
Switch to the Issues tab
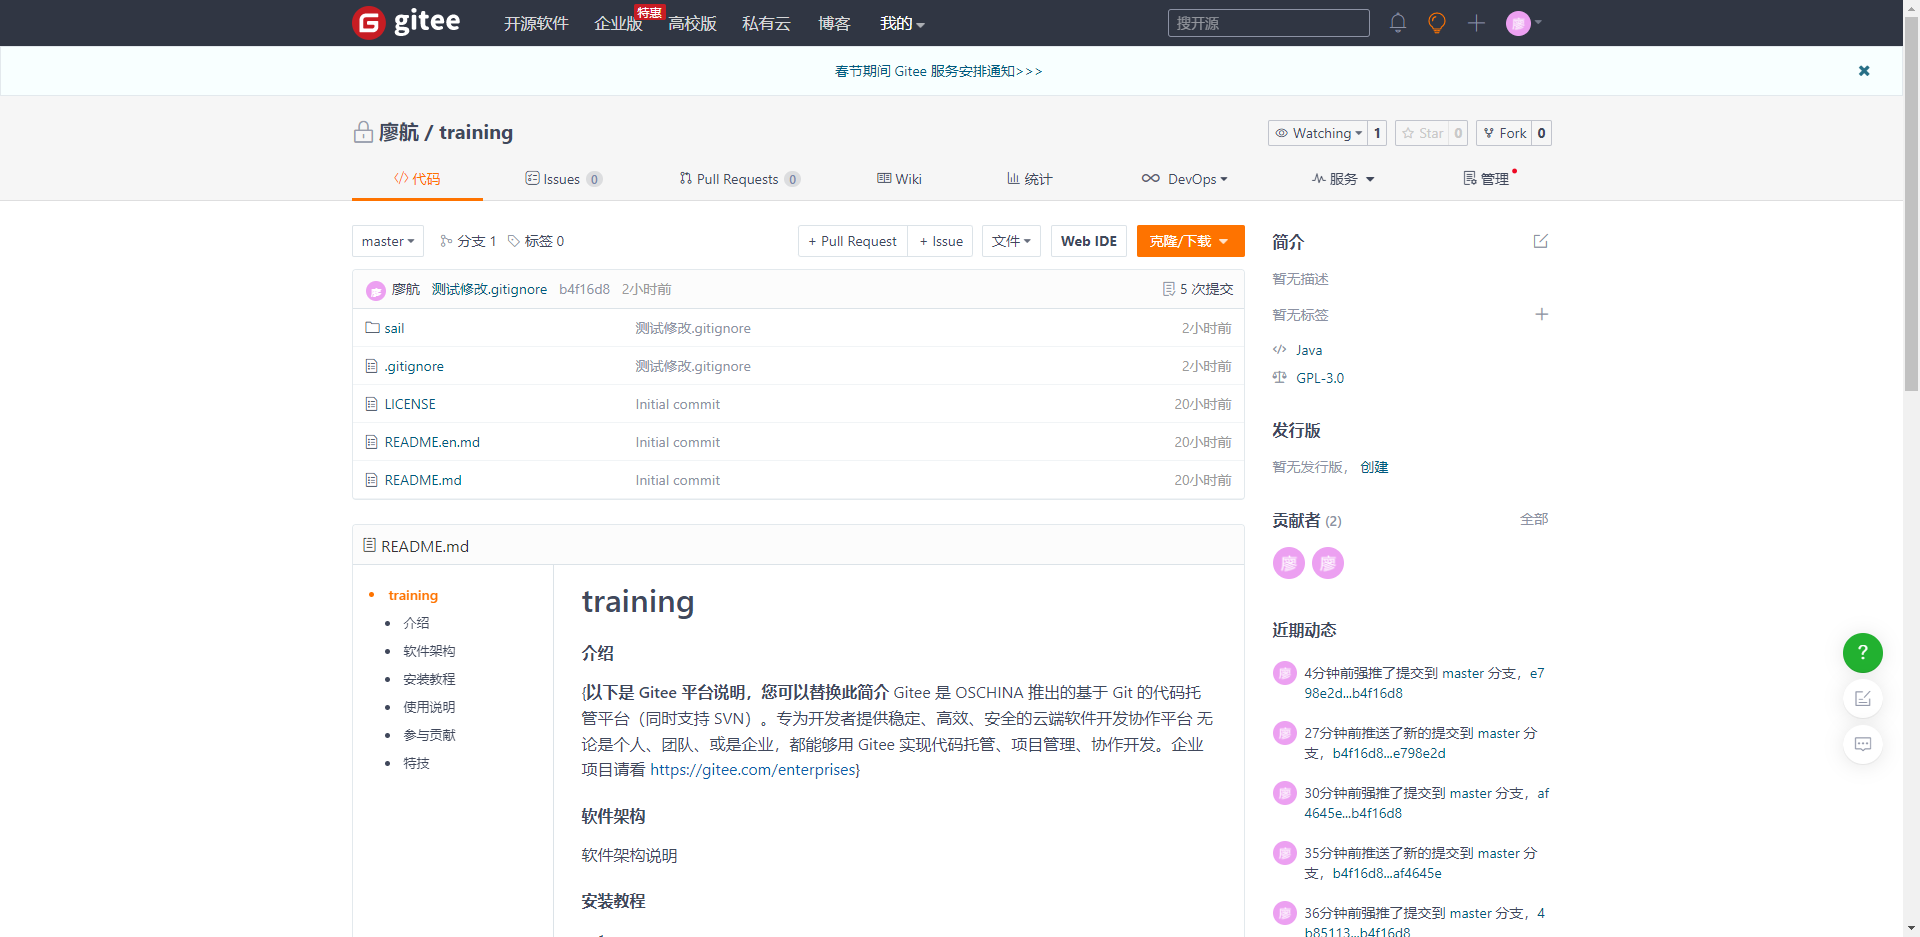pos(563,179)
